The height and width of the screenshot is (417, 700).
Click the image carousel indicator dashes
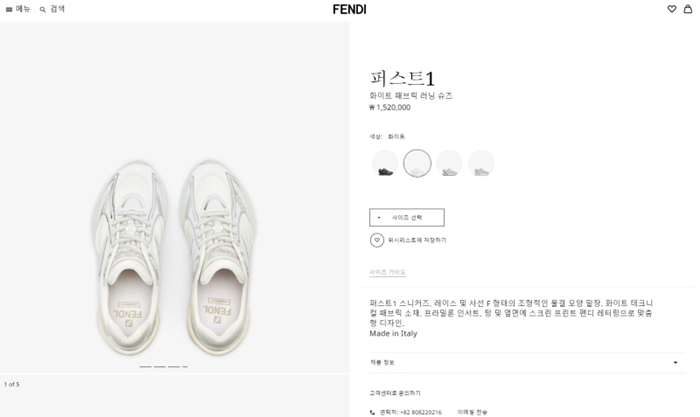point(163,367)
